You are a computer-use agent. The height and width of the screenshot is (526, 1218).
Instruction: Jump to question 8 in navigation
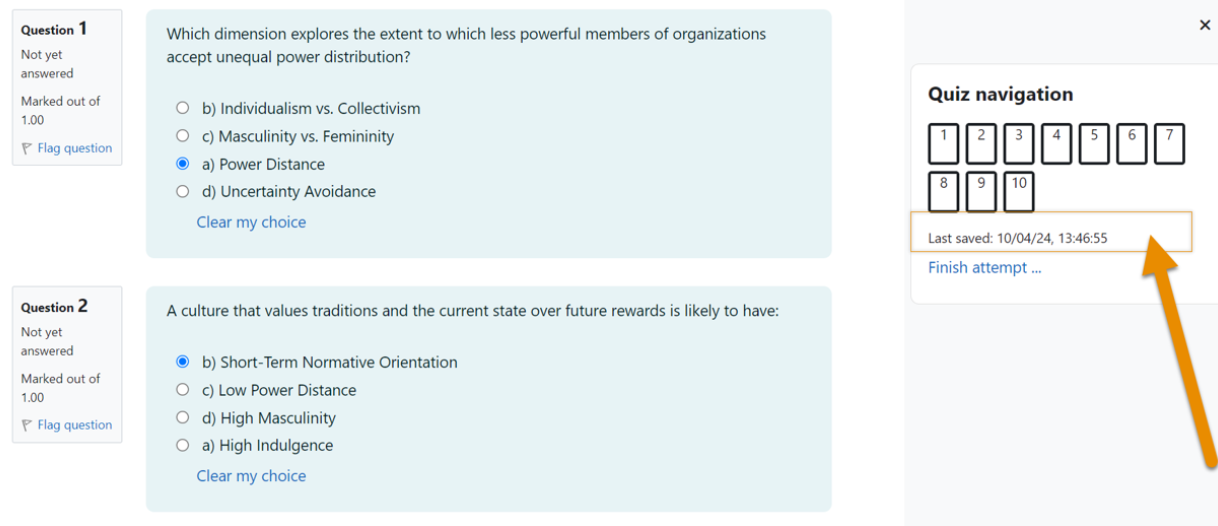[x=943, y=192]
